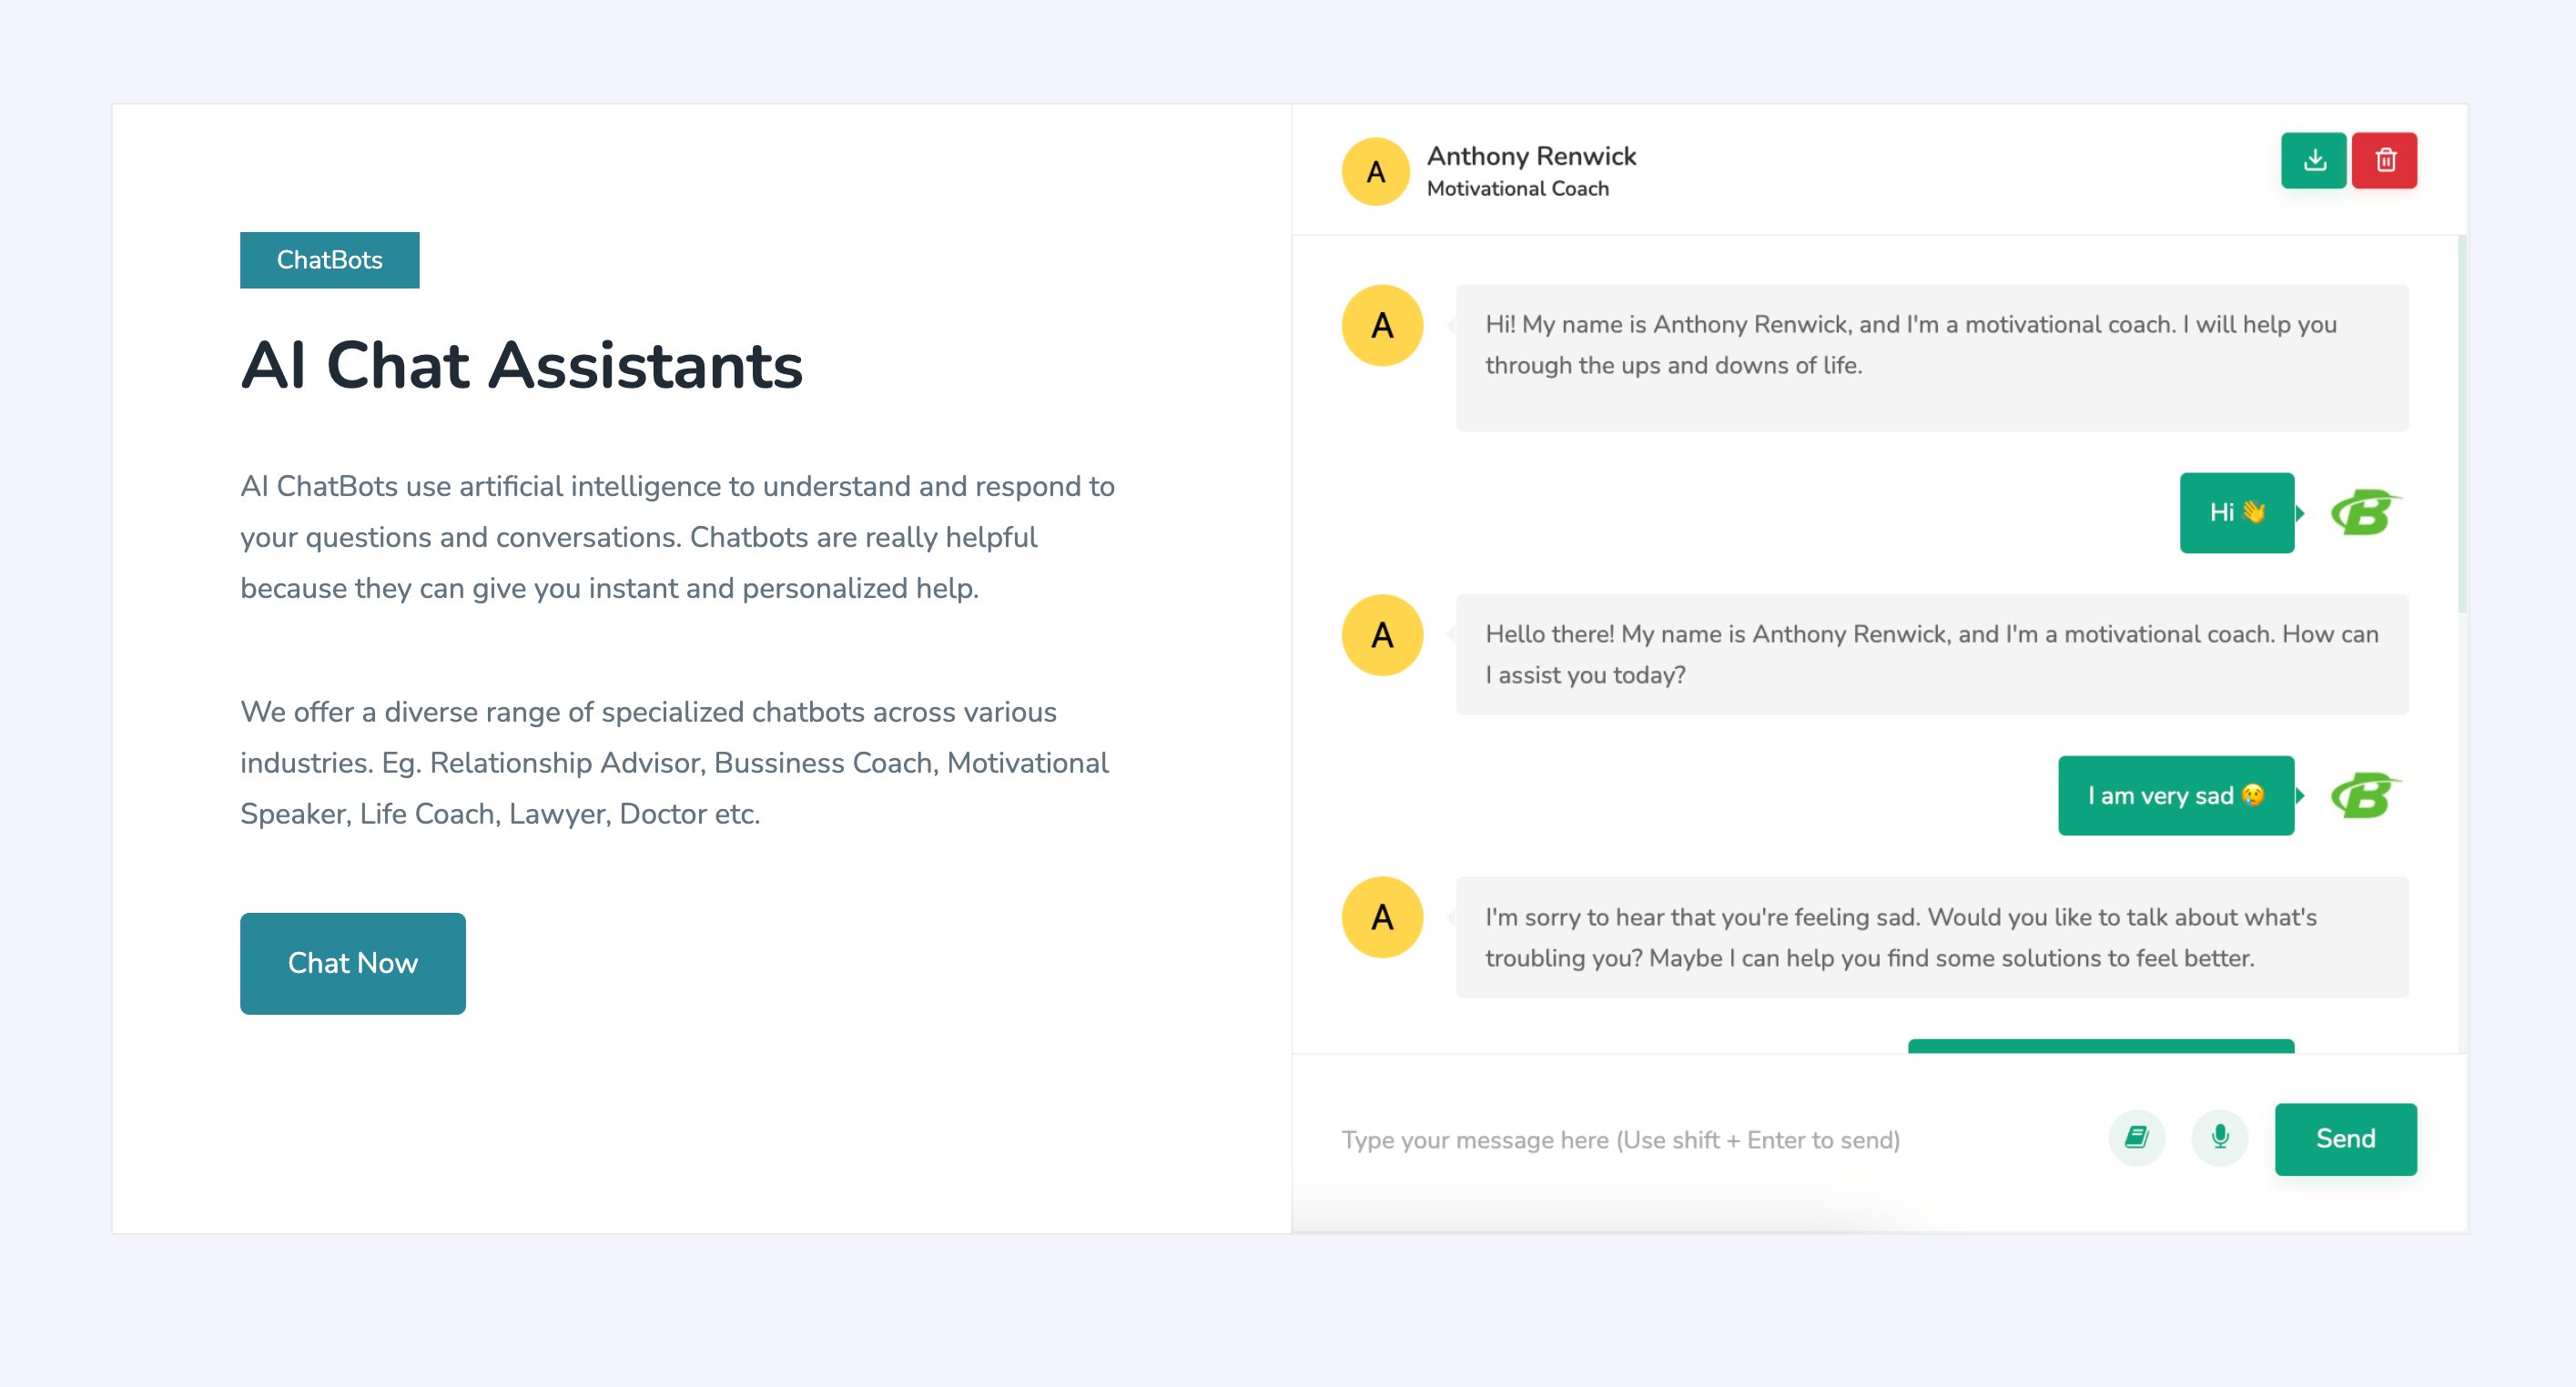
Task: Click user avatar beside sad message
Action: pyautogui.click(x=2364, y=796)
